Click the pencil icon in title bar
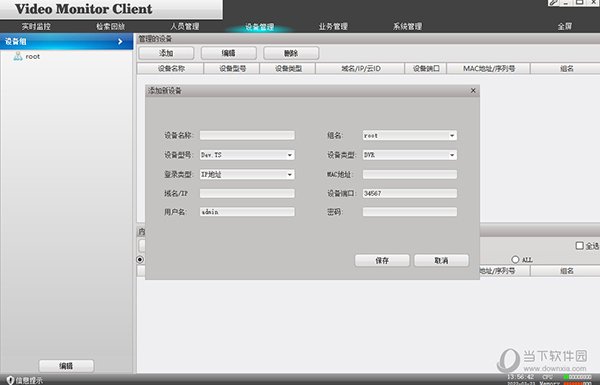600x385 pixels. (x=553, y=2)
